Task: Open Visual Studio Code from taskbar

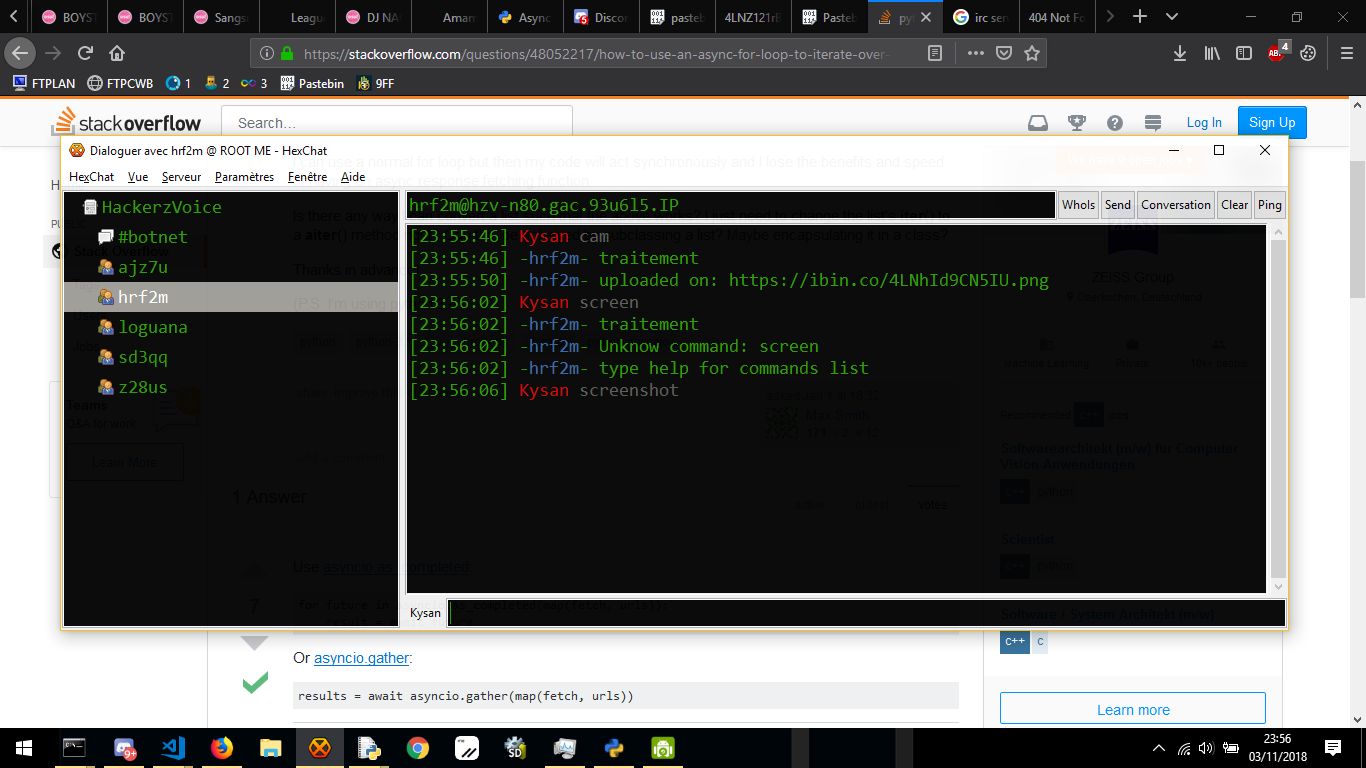Action: 172,747
